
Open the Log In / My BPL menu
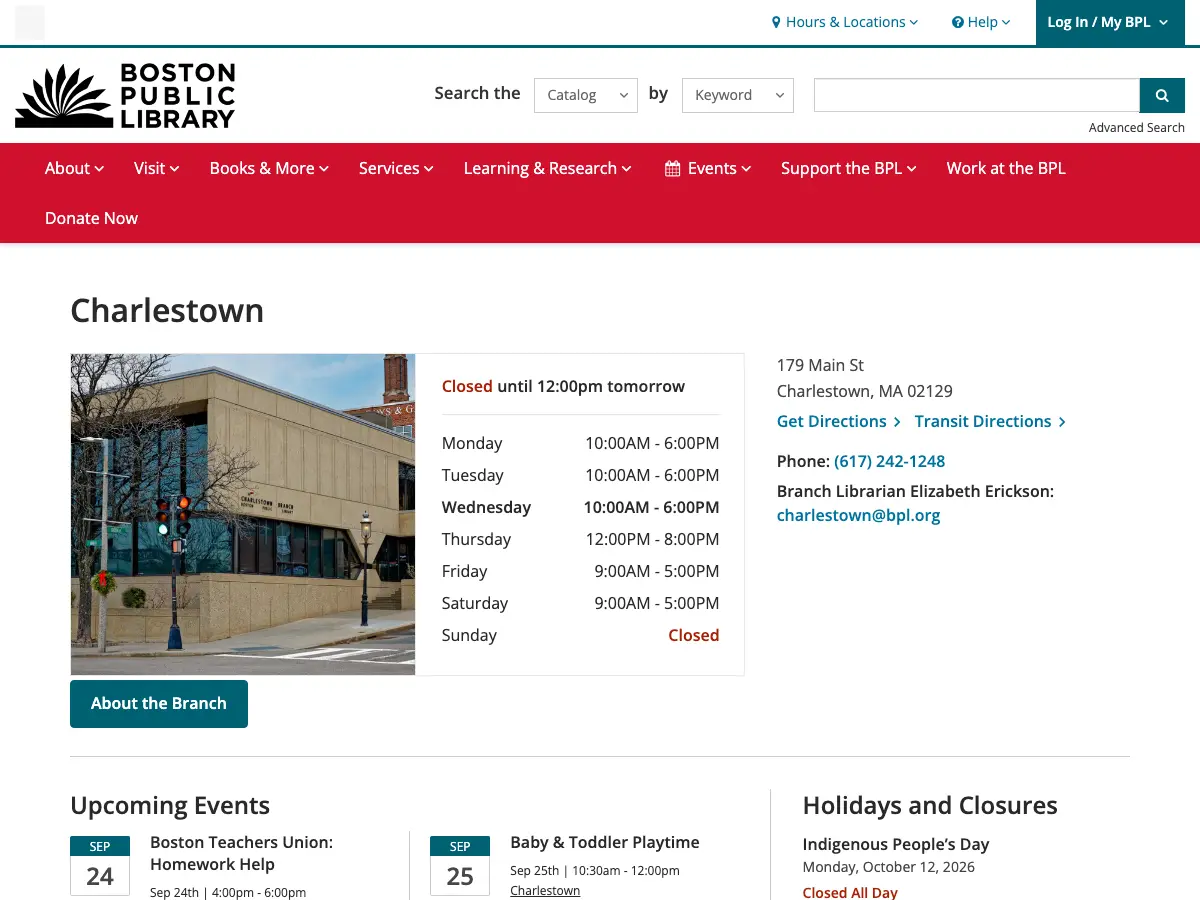[1108, 22]
